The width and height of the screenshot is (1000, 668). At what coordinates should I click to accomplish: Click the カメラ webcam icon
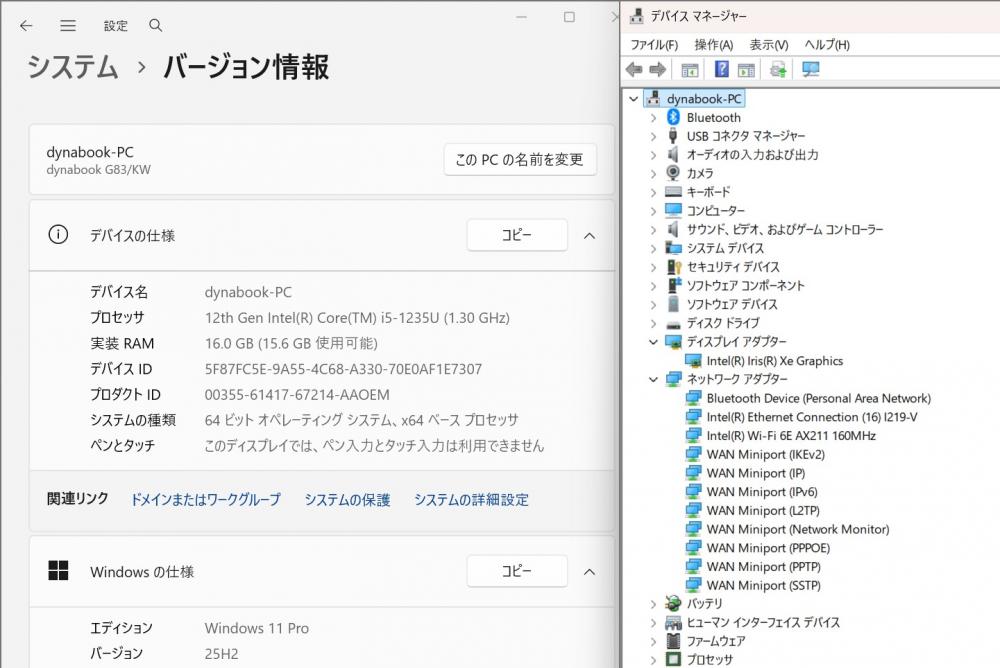coord(673,173)
